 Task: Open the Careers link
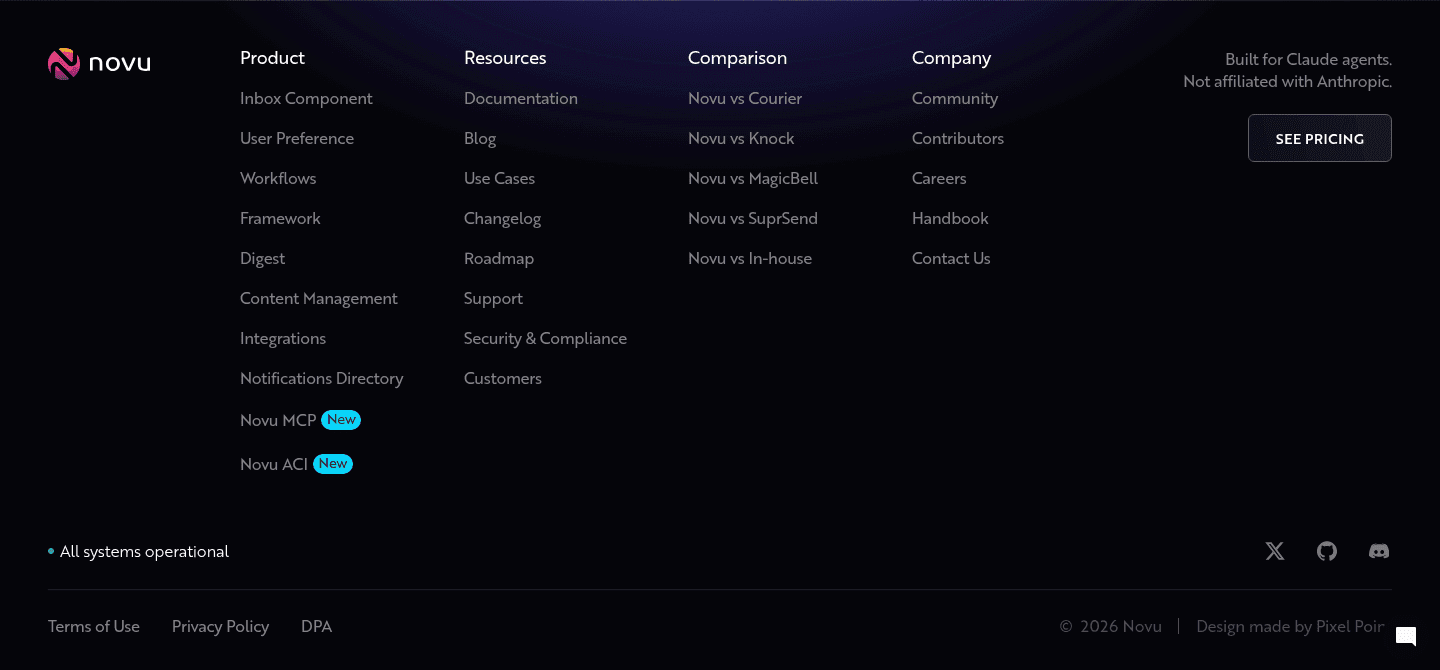pos(939,178)
